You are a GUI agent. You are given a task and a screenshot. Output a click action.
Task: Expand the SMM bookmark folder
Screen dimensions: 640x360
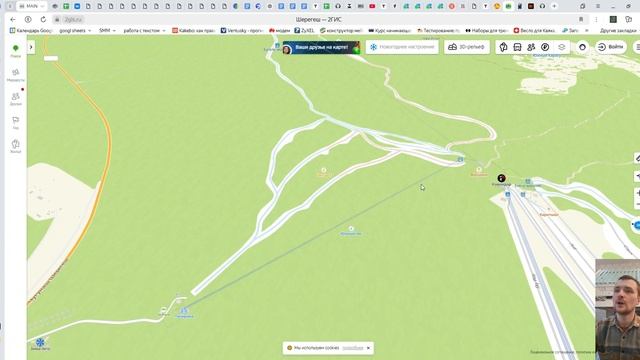coord(107,31)
